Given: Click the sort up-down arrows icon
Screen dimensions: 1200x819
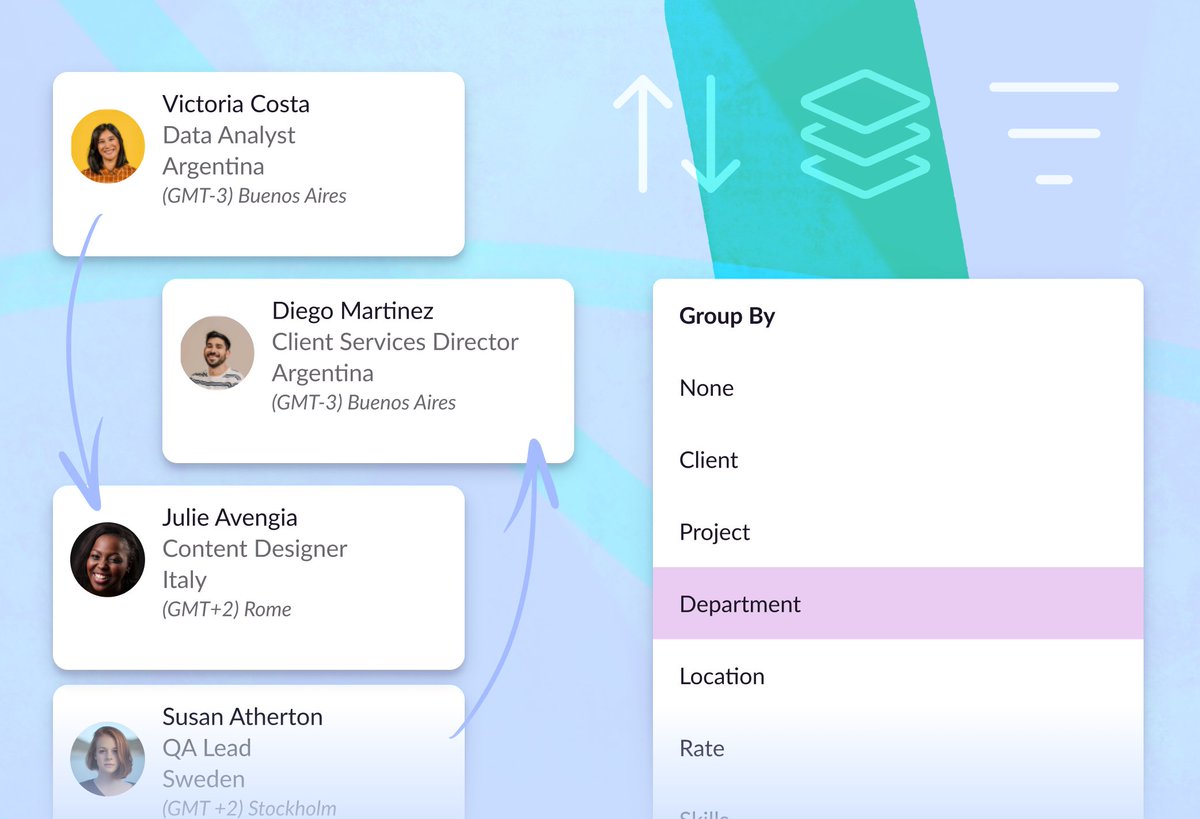Looking at the screenshot, I should click(677, 134).
